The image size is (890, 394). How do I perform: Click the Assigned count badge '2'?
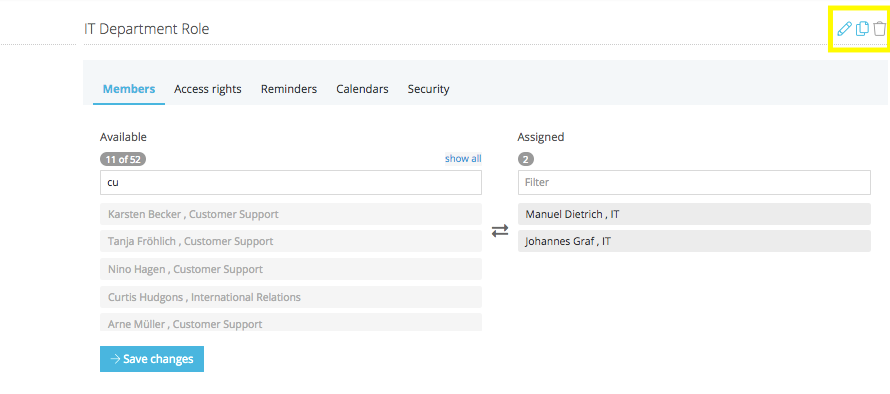coord(526,160)
